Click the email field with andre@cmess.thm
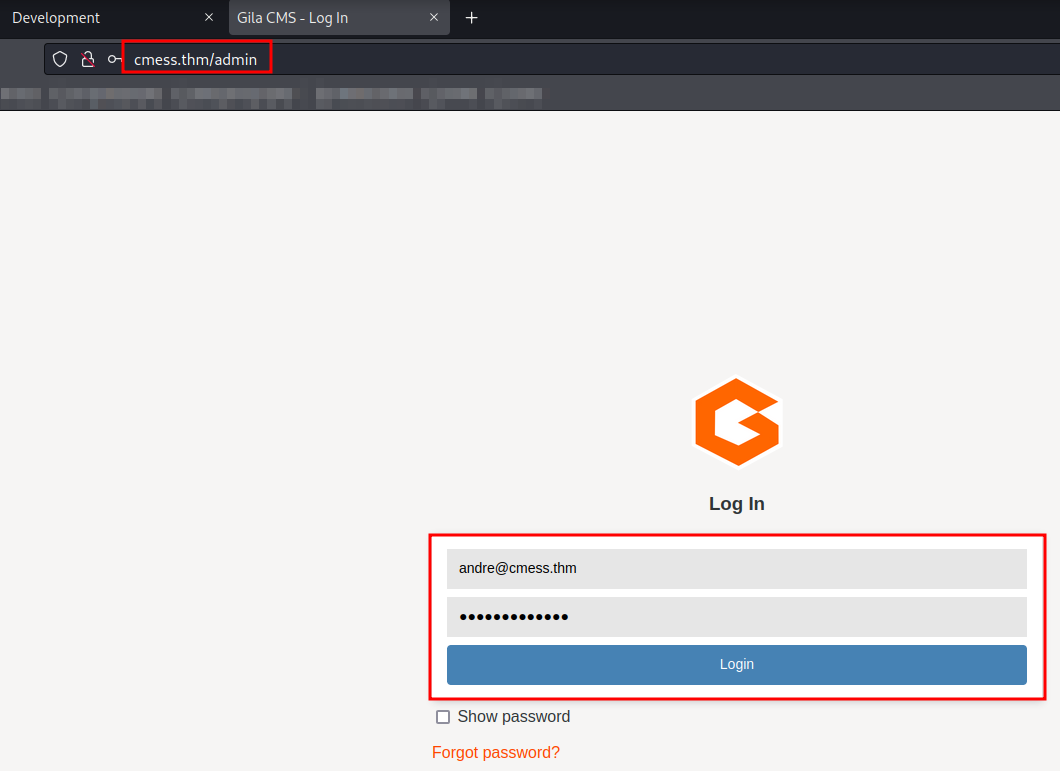 coord(737,569)
